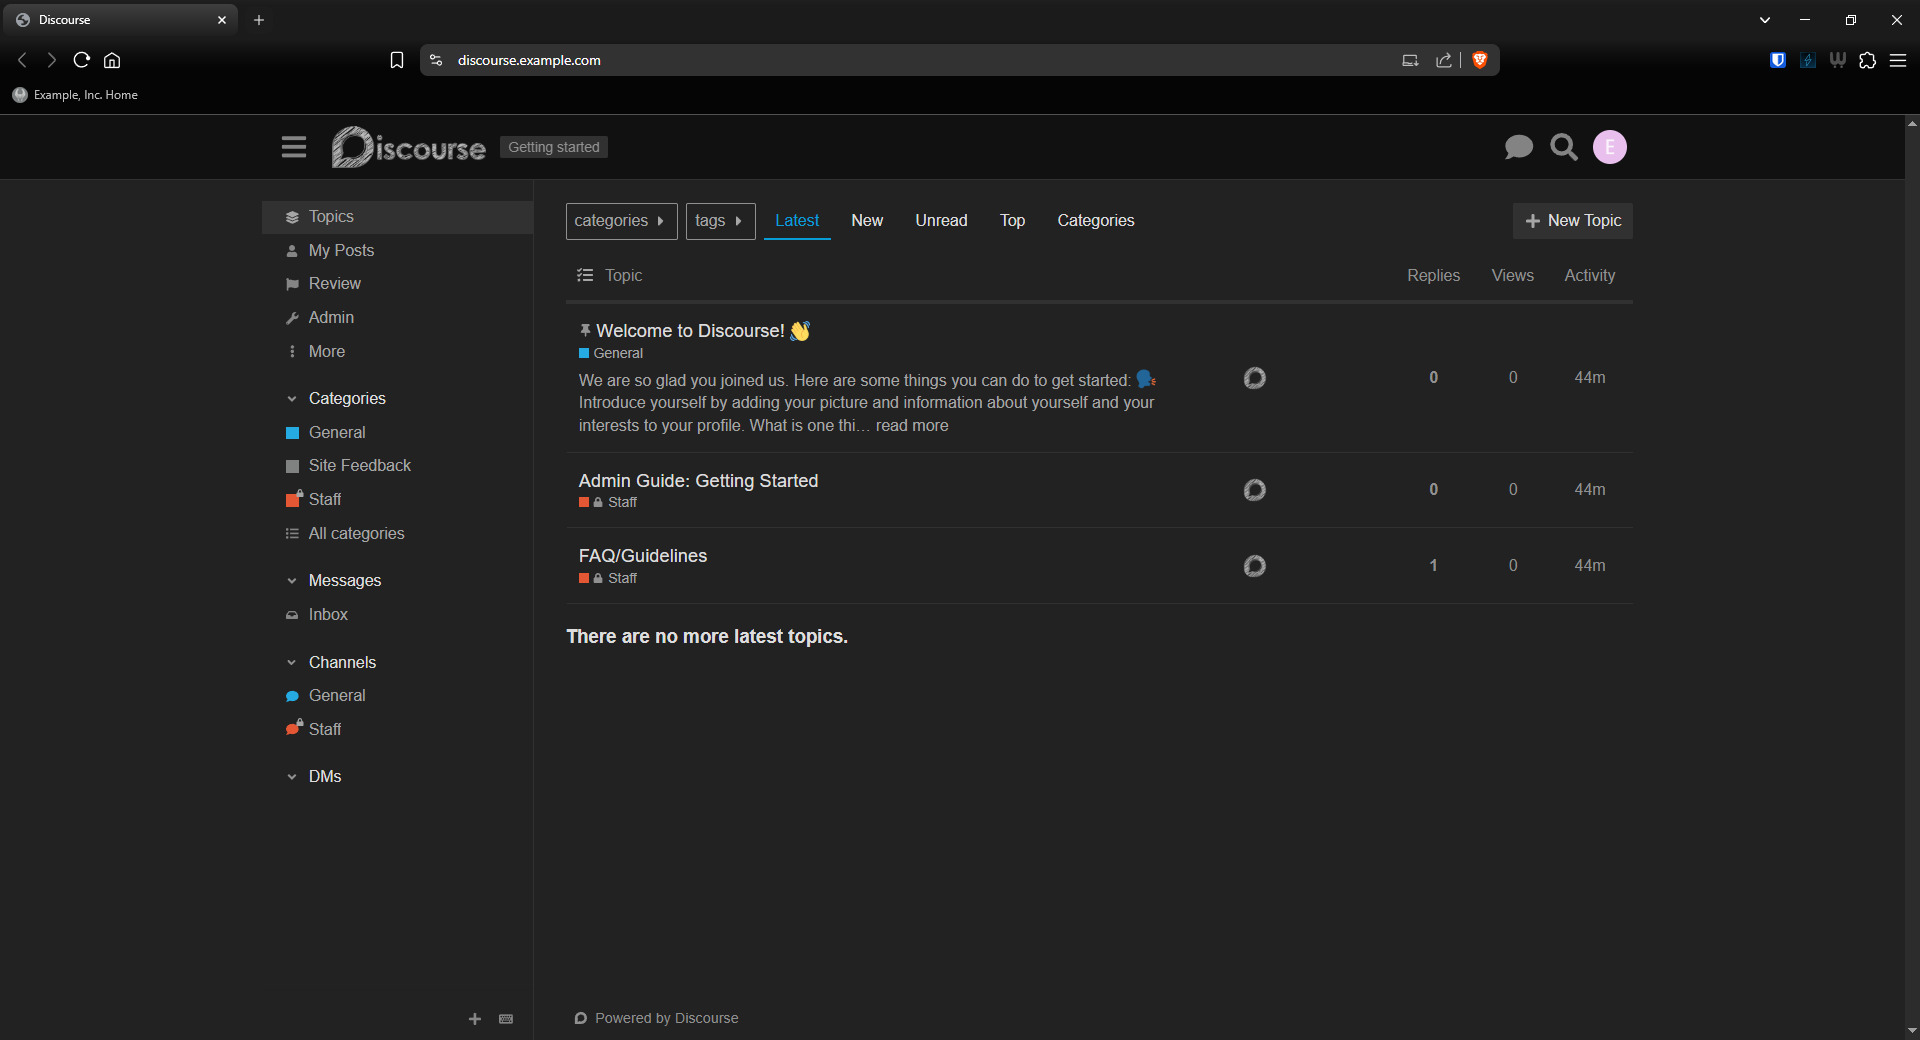
Task: Bookmark this page using bookmark icon
Action: tap(397, 60)
